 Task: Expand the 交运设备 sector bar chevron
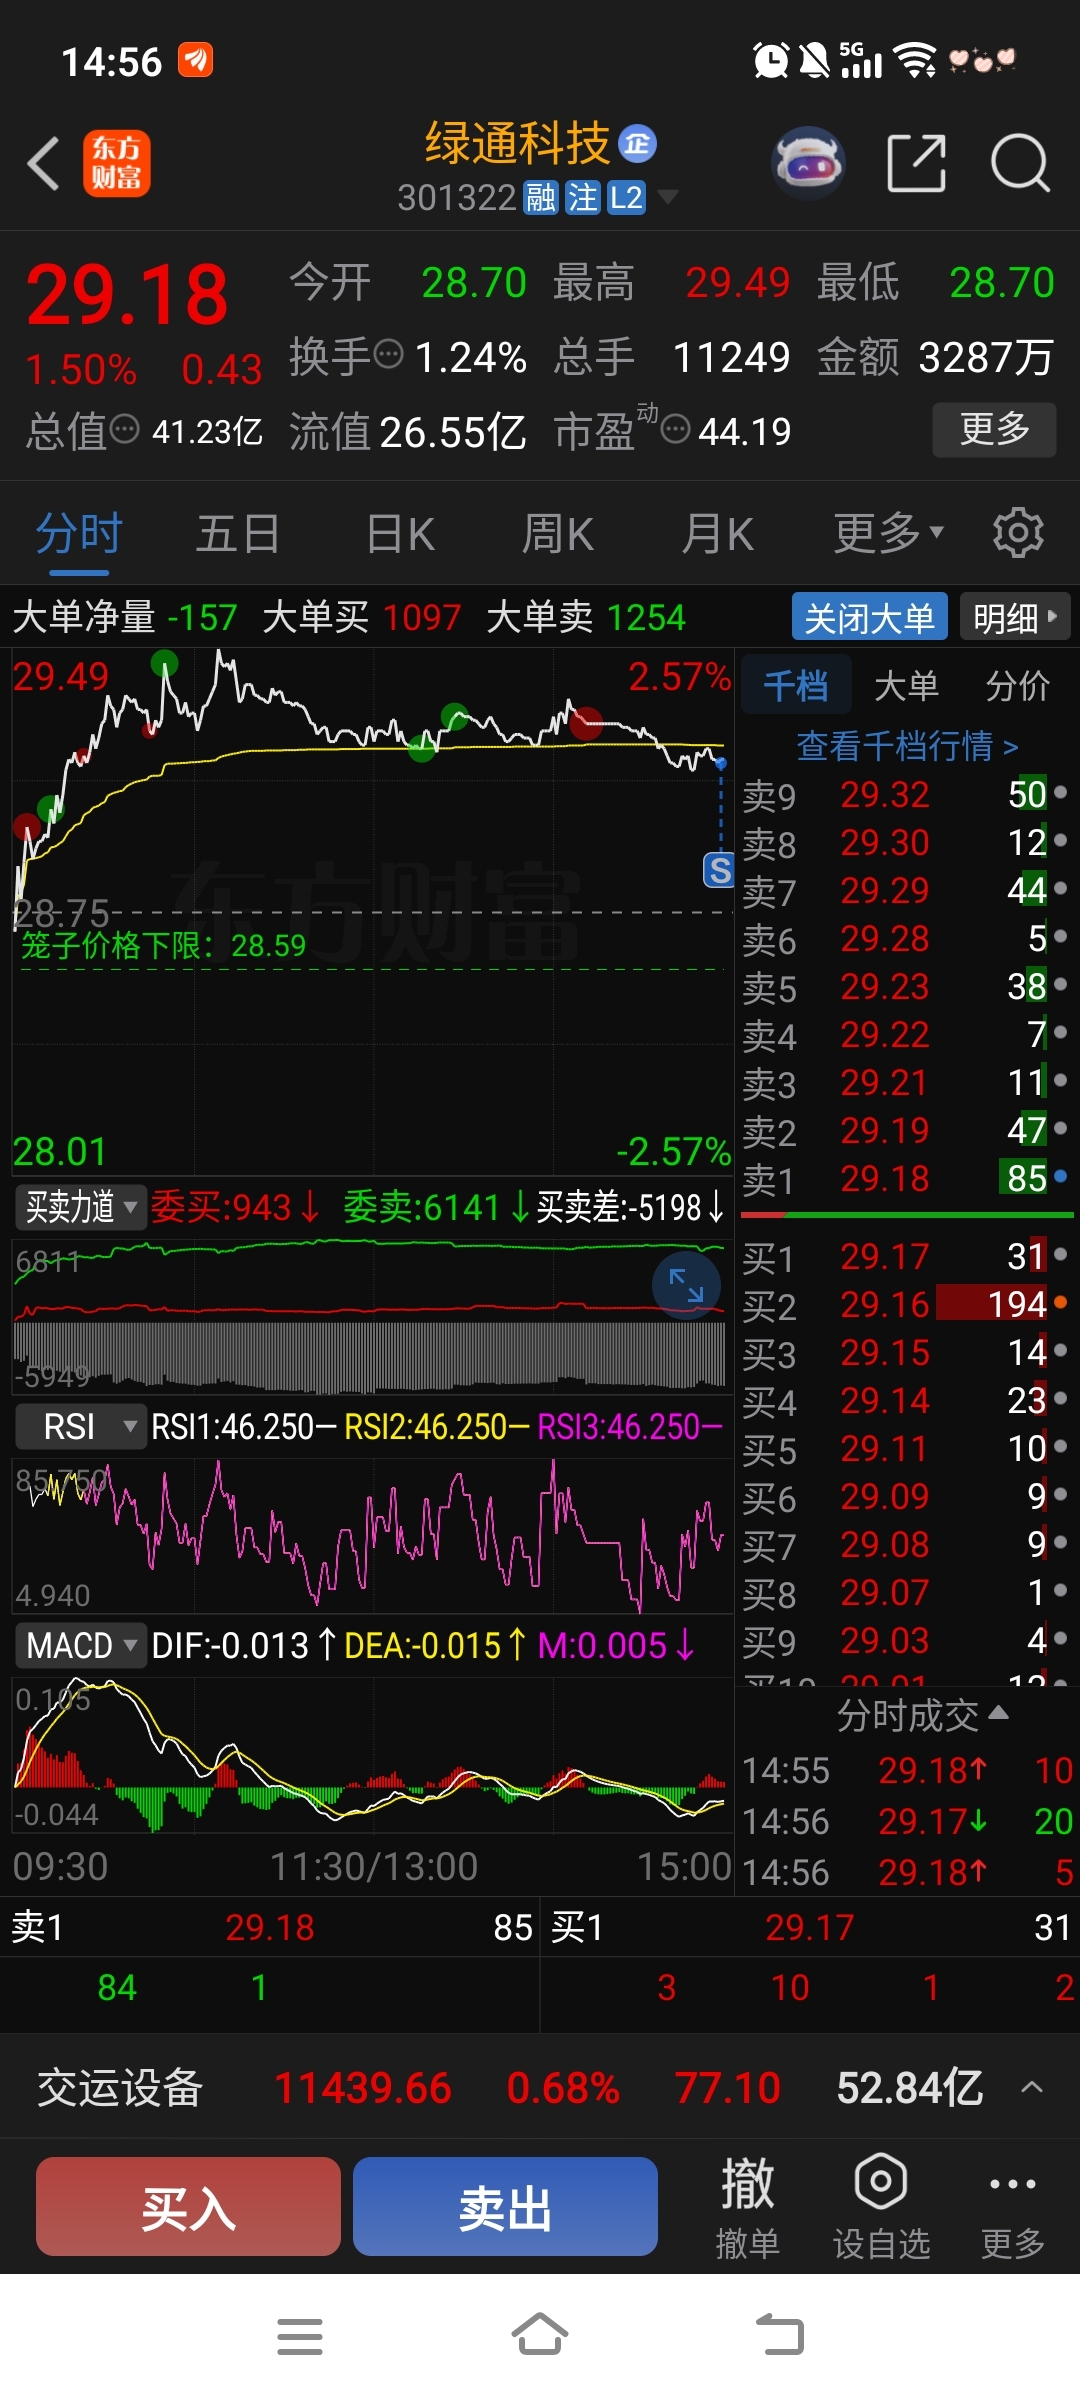1032,2087
